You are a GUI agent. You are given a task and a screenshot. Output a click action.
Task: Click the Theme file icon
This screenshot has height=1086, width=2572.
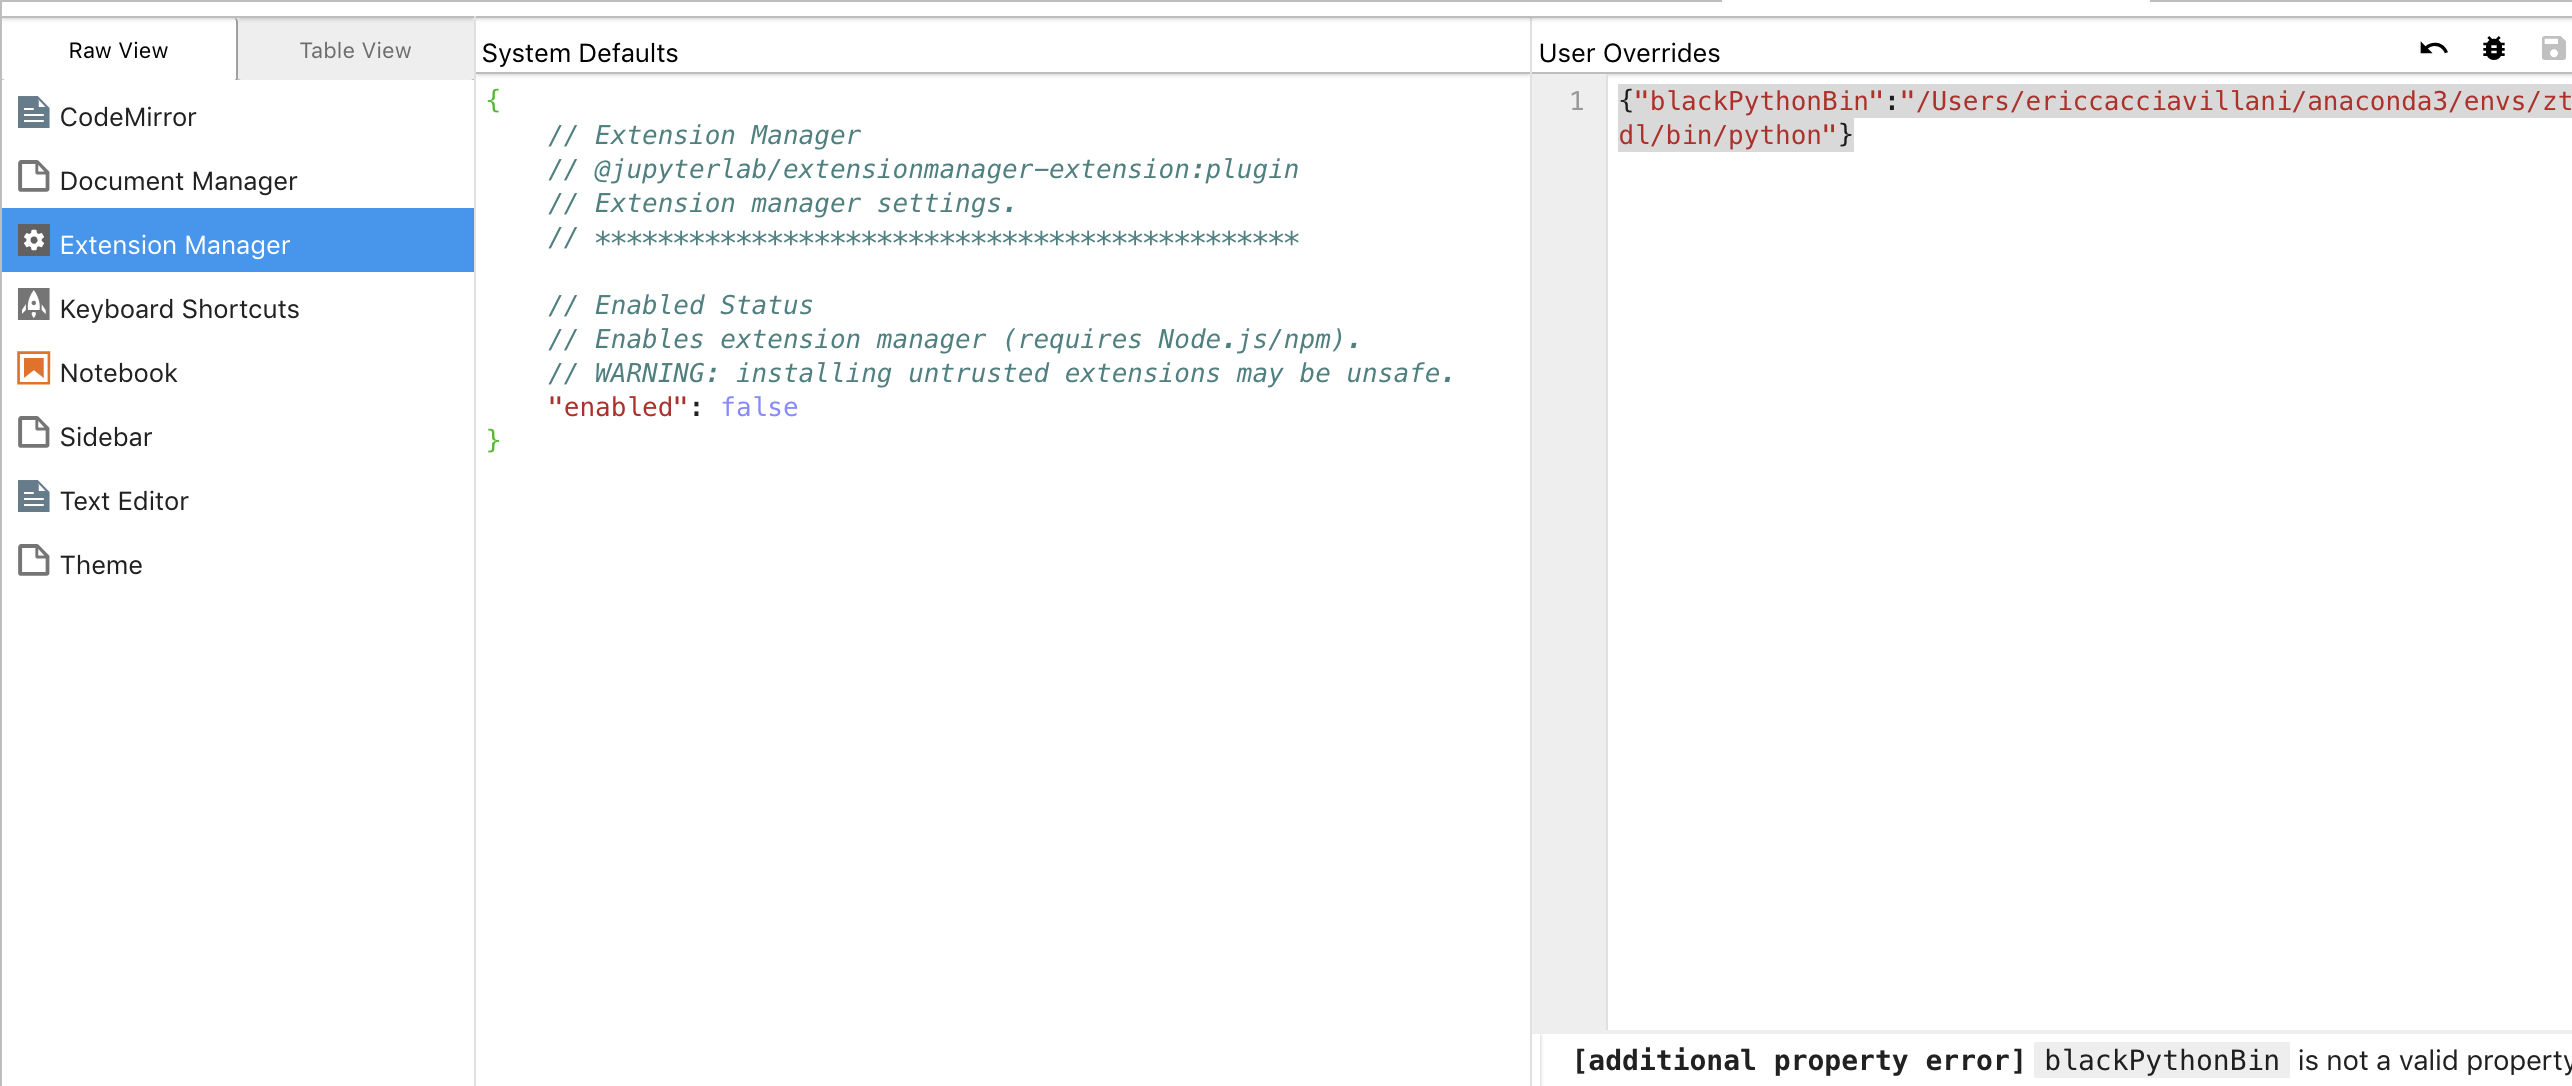point(34,561)
